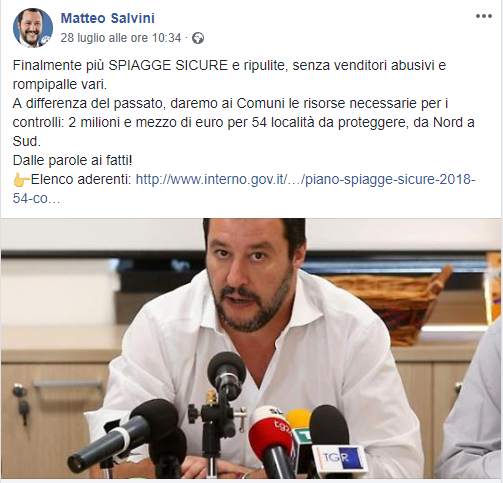Click the truncated '54-co…' link continuation
The image size is (503, 483).
pos(37,198)
